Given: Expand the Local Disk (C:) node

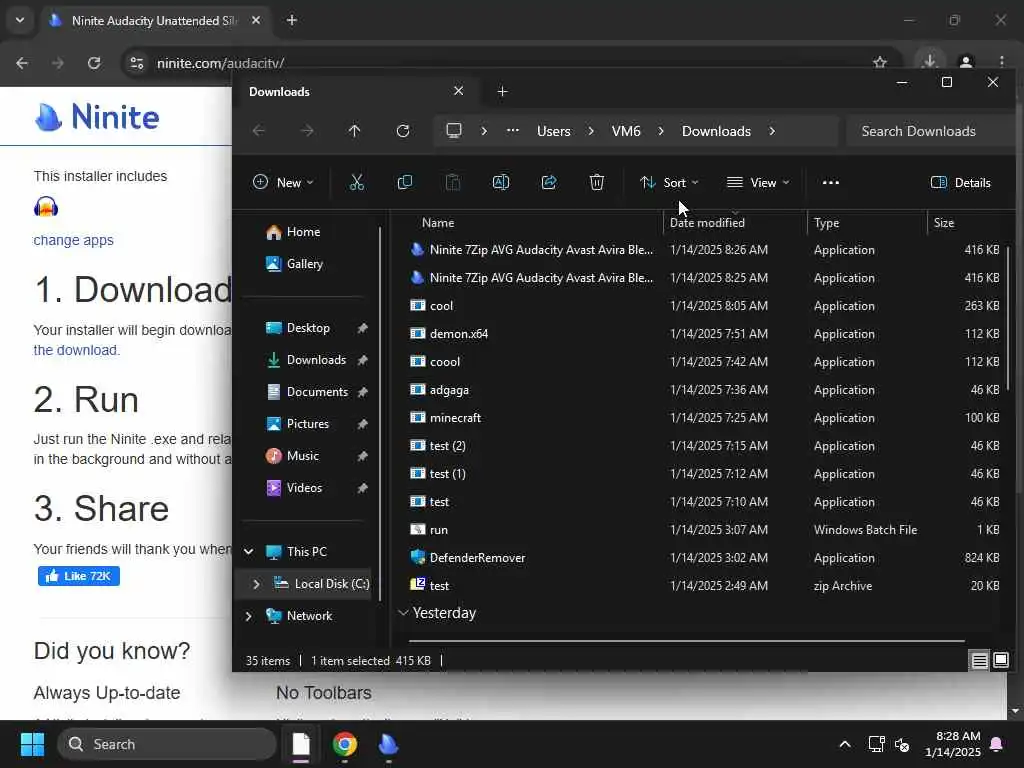Looking at the screenshot, I should coord(256,584).
